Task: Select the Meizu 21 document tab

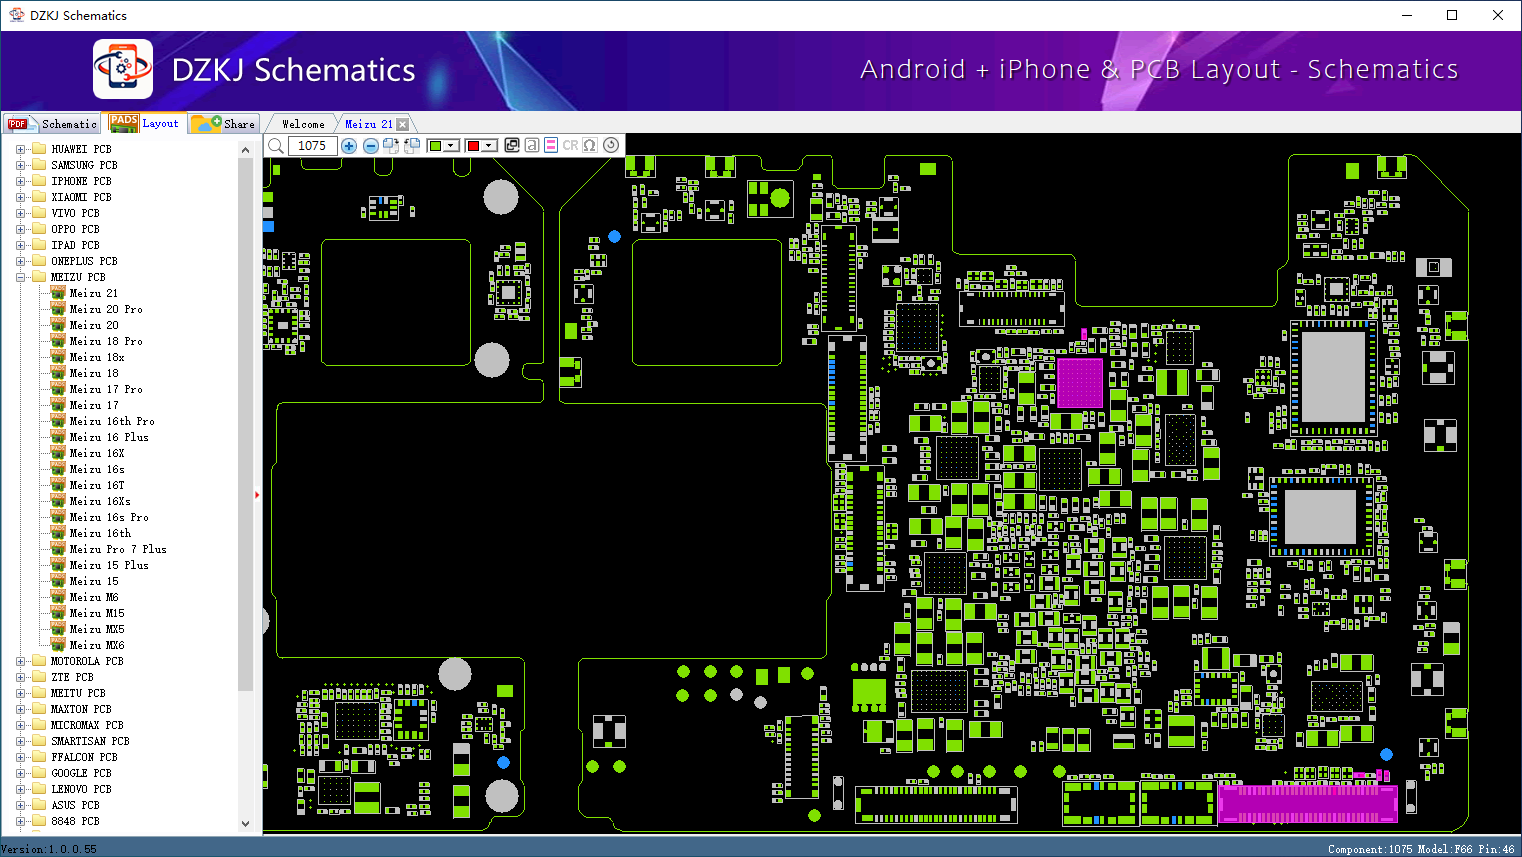Action: pyautogui.click(x=368, y=124)
